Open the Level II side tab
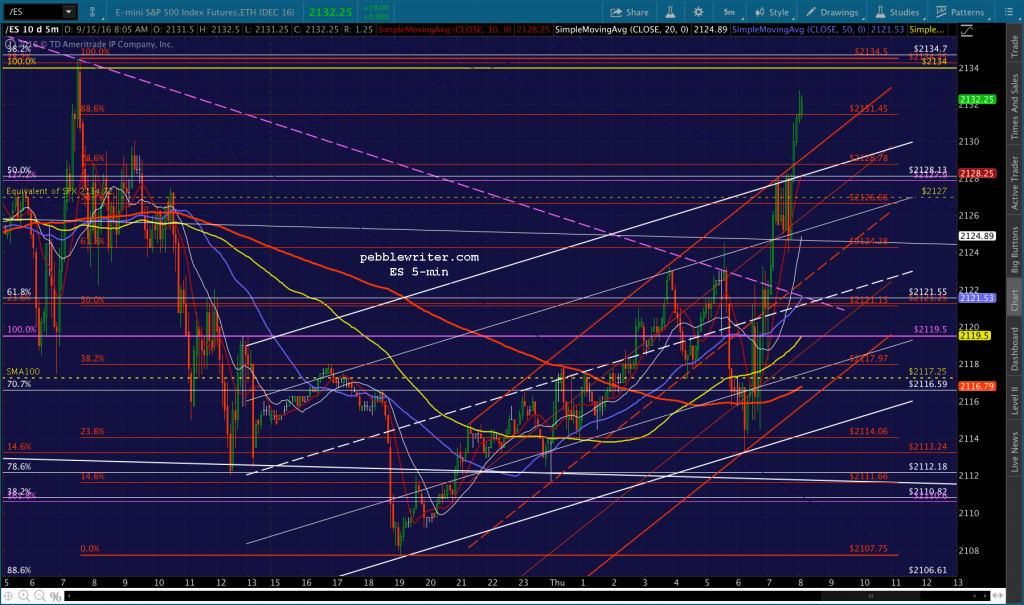1024x605 pixels. pos(1015,400)
